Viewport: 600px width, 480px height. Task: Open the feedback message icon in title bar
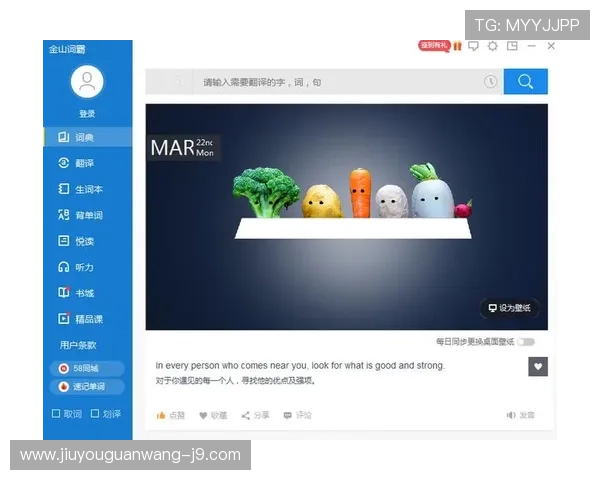coord(473,46)
